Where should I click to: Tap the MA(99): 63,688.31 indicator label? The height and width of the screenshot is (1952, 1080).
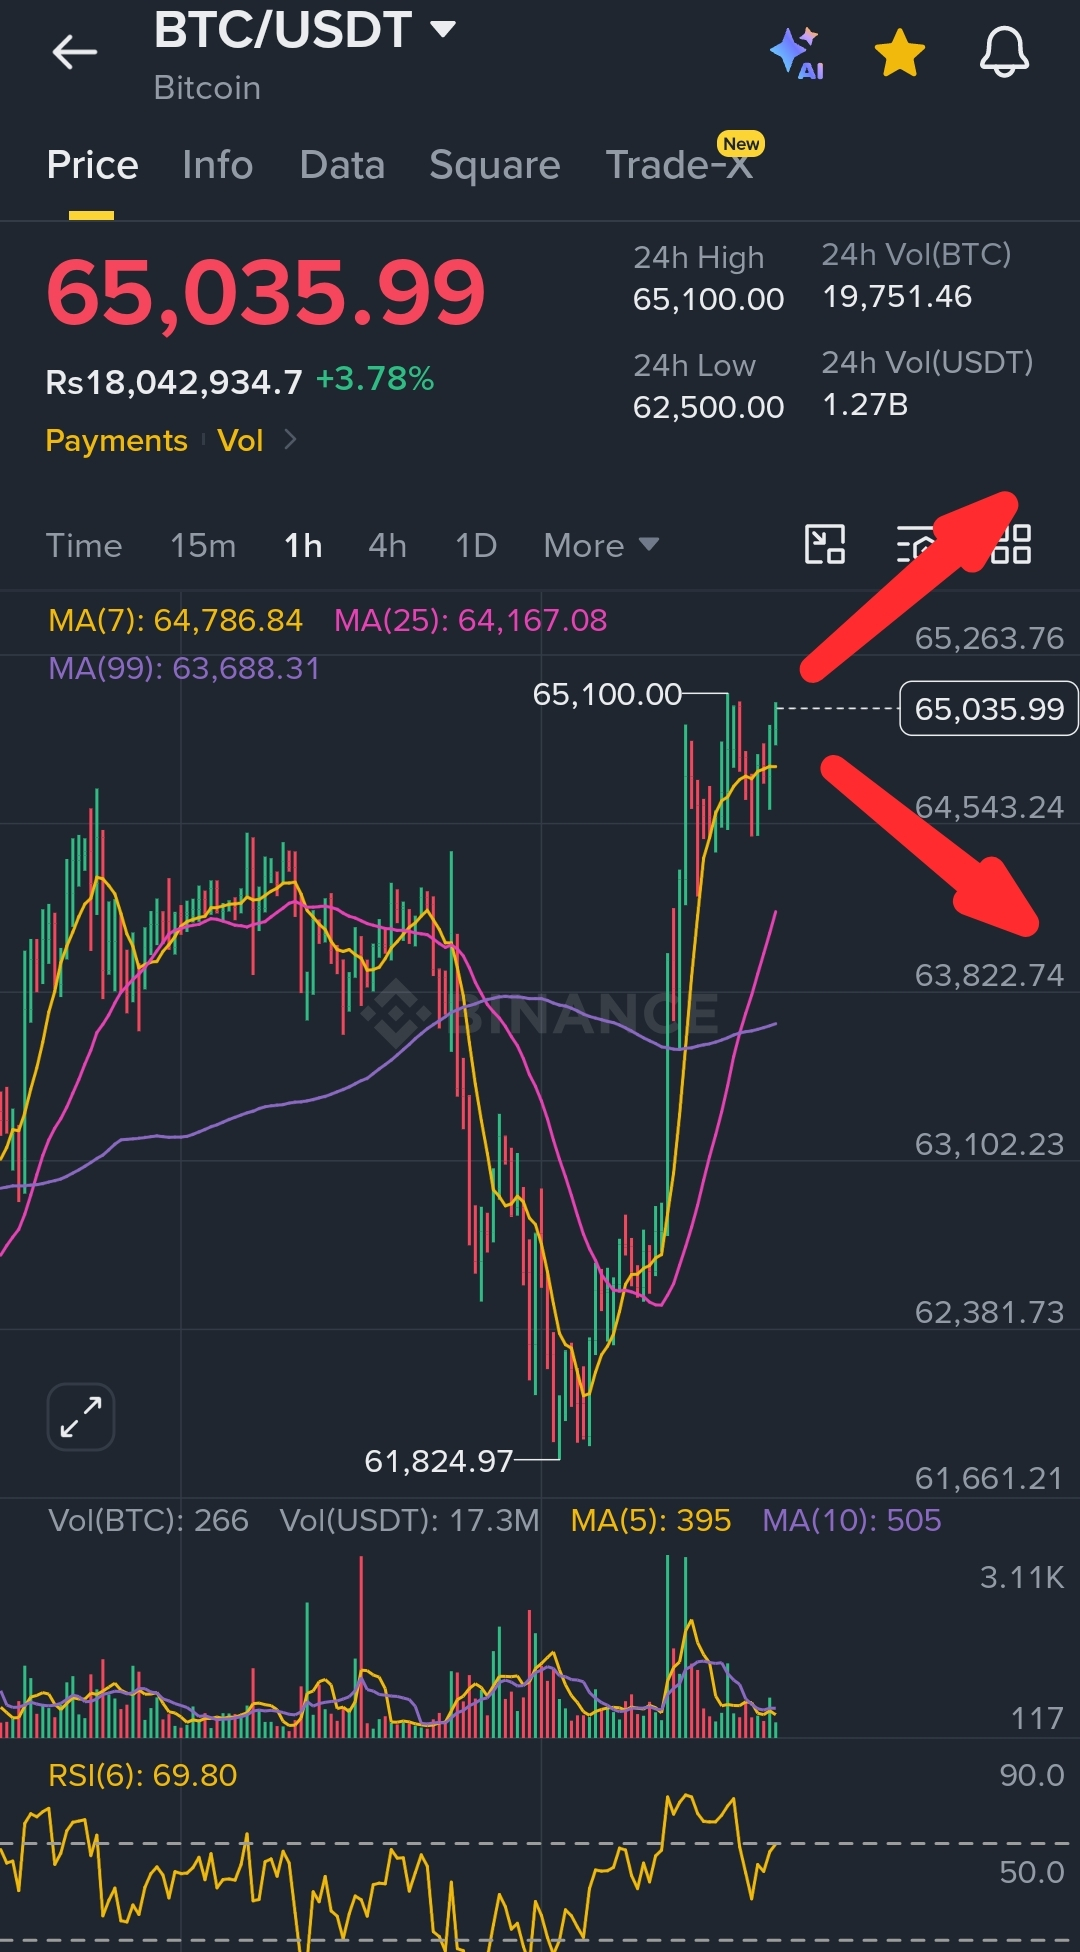(x=184, y=669)
